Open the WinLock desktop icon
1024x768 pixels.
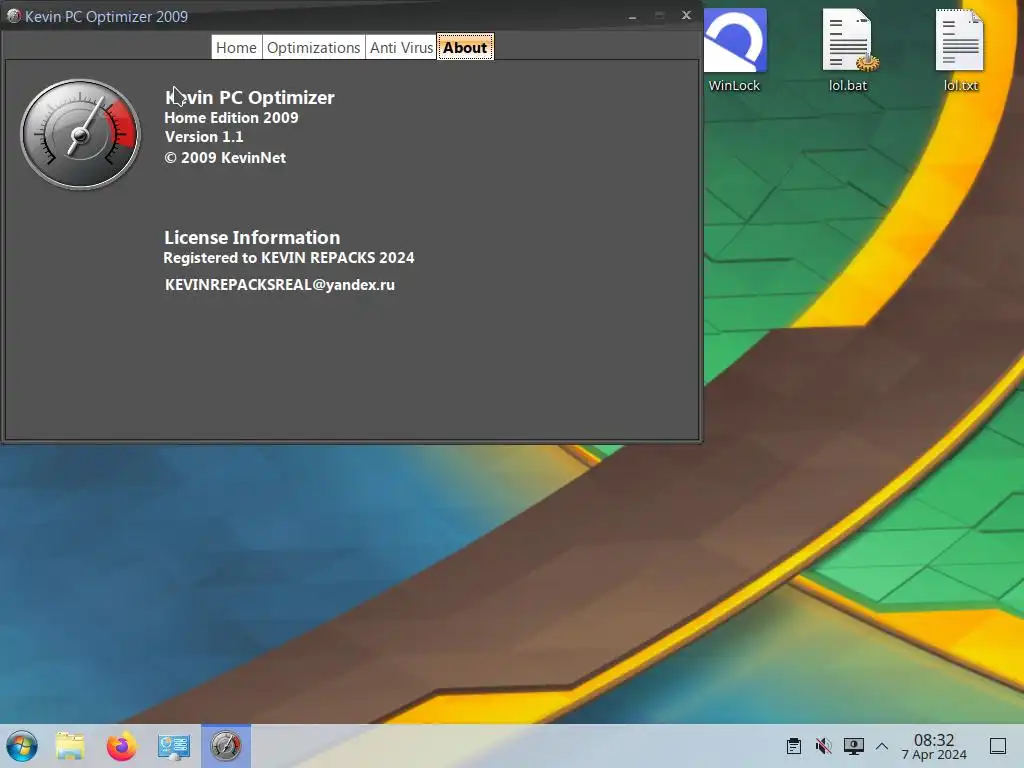pos(734,51)
